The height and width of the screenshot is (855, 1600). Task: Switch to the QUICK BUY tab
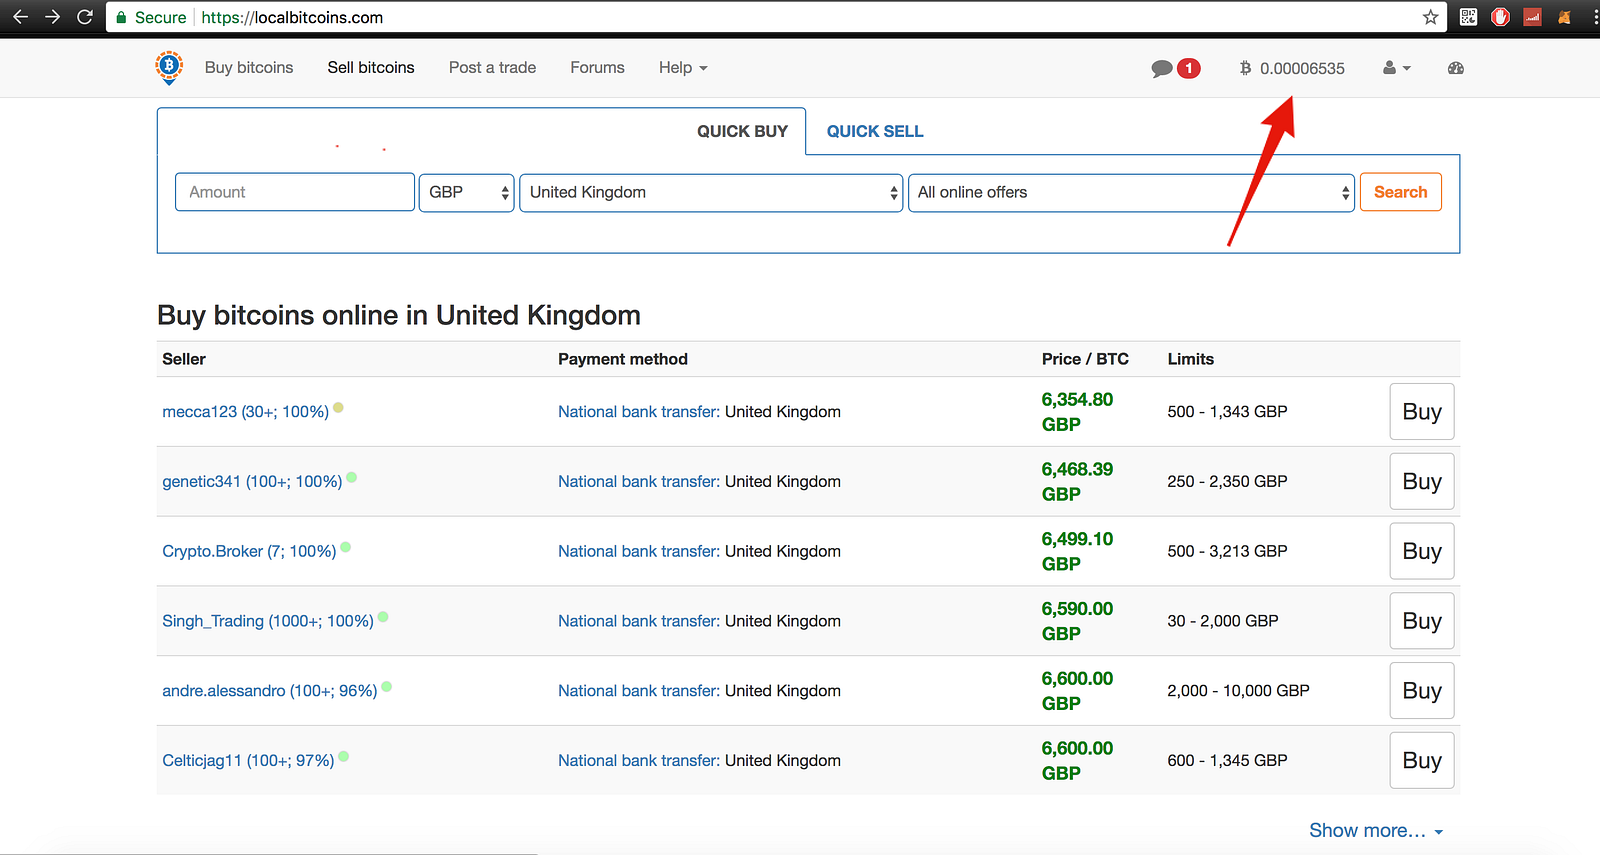point(742,131)
